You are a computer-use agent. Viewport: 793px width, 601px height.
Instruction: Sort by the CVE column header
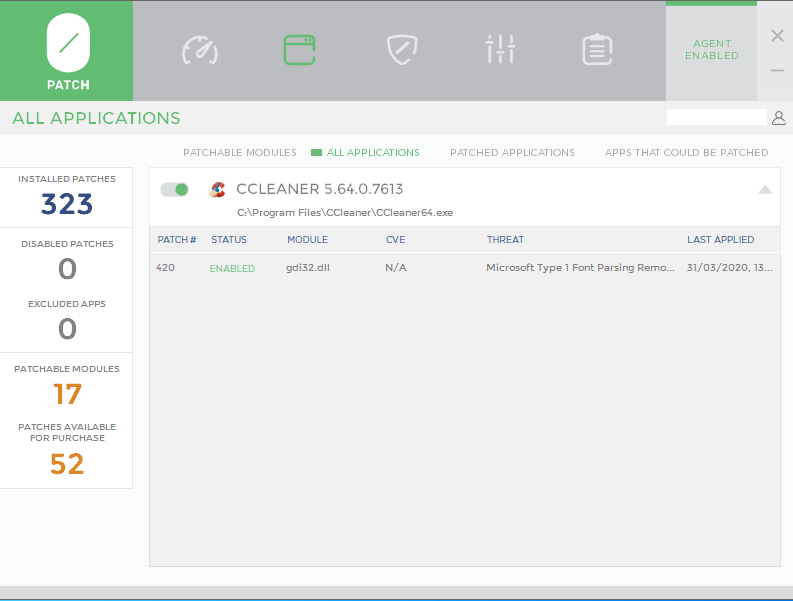(x=395, y=240)
